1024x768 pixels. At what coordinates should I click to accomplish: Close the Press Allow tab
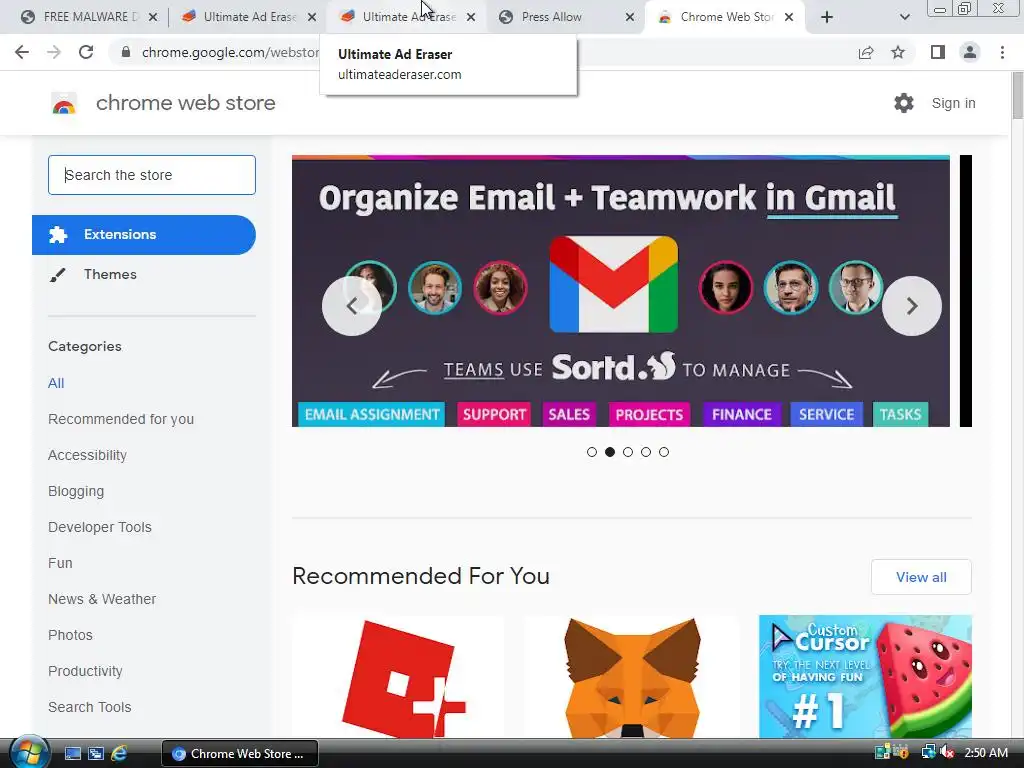(630, 17)
